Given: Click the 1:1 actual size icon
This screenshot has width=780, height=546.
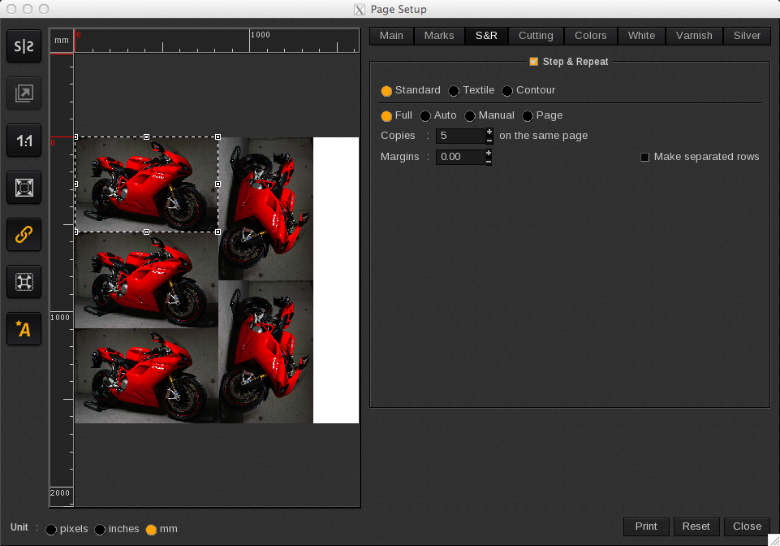Looking at the screenshot, I should (24, 141).
